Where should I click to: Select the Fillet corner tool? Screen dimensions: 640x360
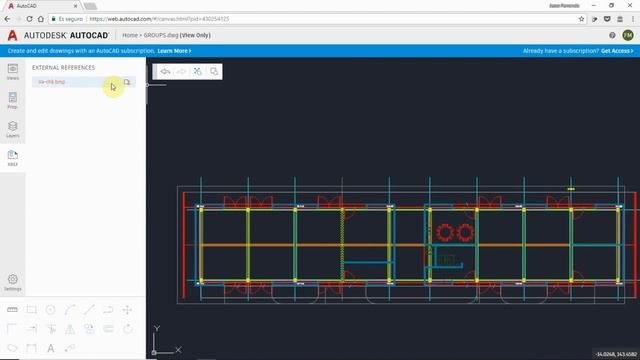tap(12, 329)
